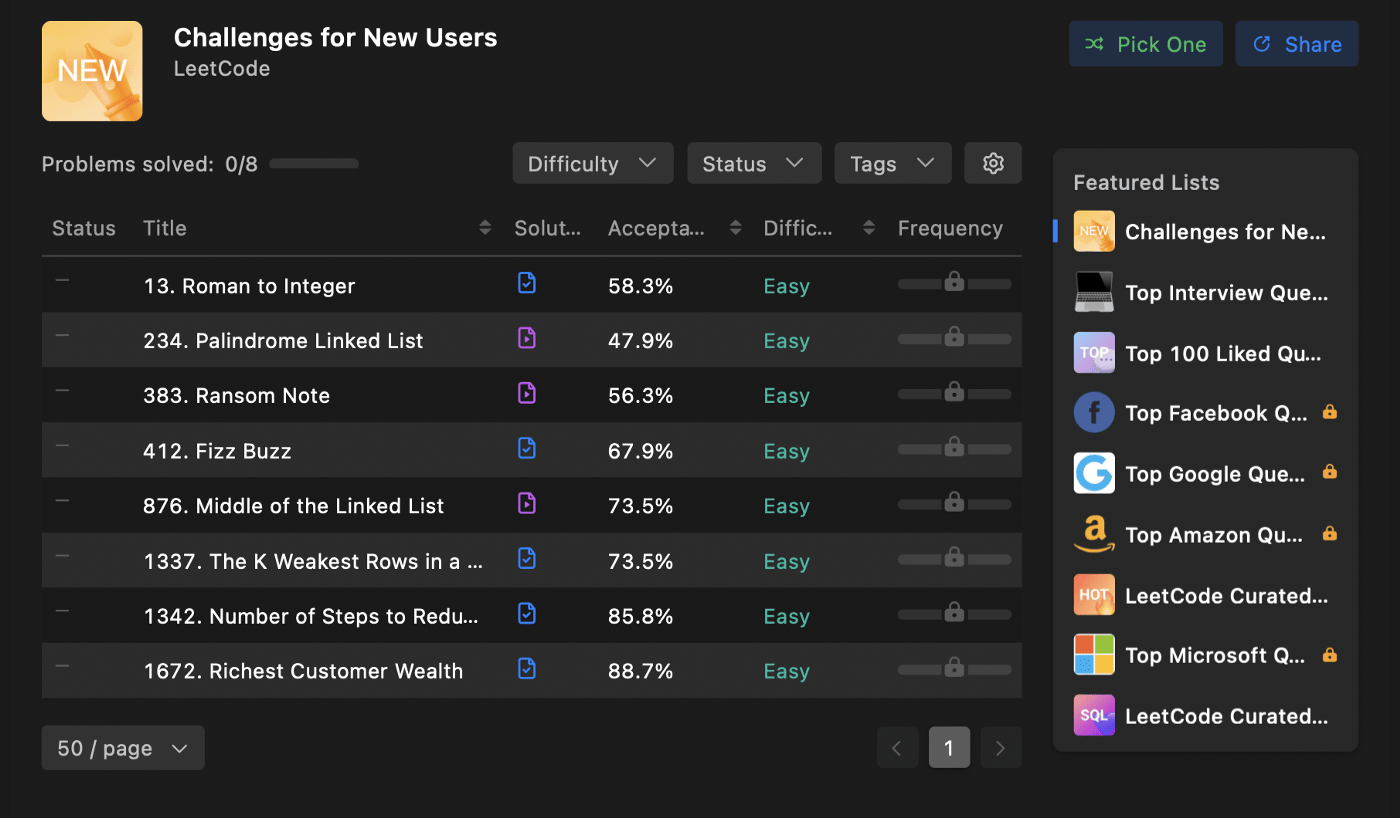This screenshot has width=1400, height=818.
Task: Sort the table by Title column
Action: pyautogui.click(x=485, y=228)
